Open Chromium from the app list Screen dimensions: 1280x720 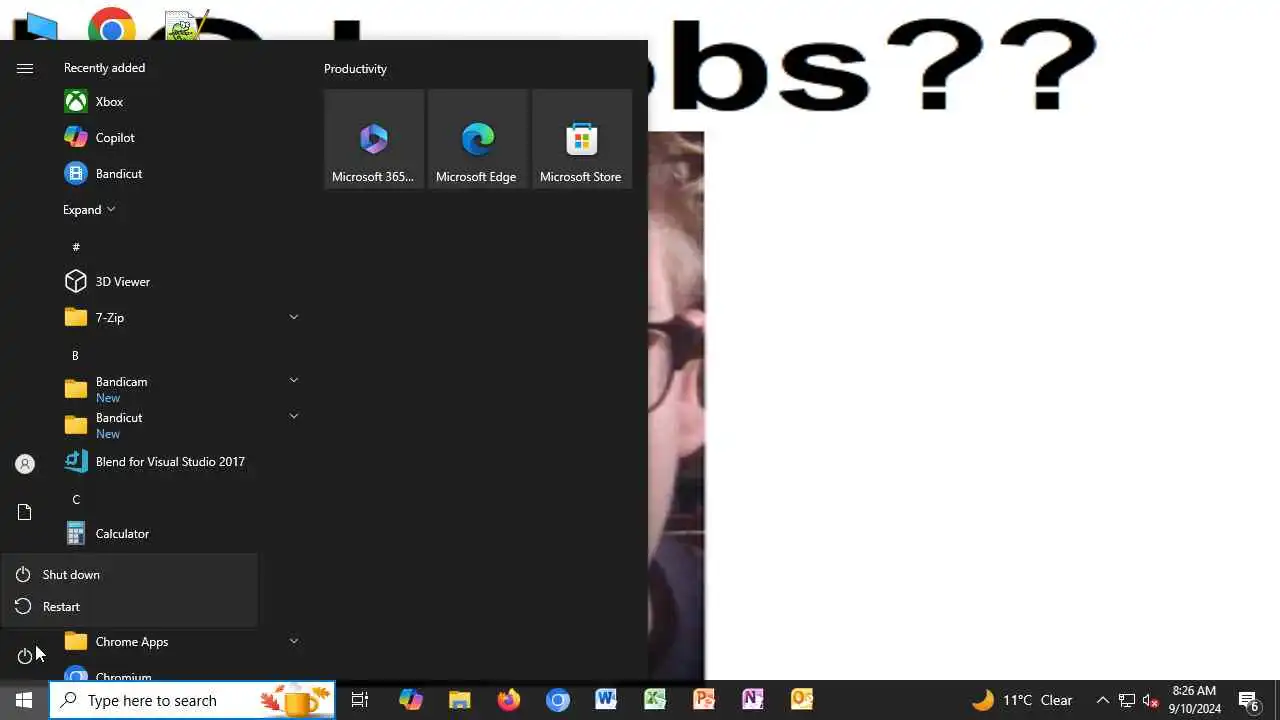[180, 674]
